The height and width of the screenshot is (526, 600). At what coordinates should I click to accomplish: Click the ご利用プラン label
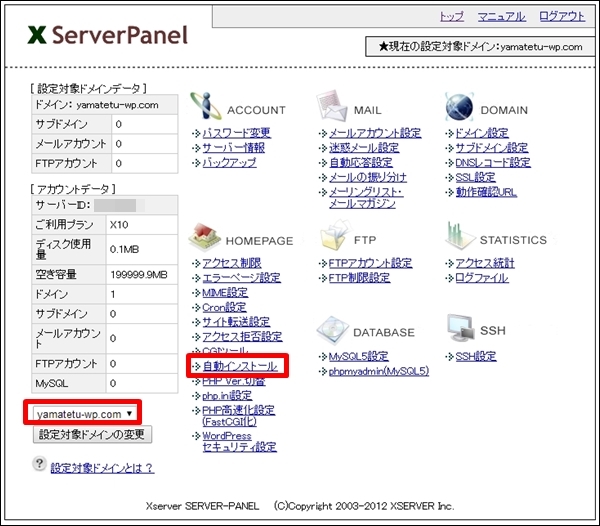(64, 225)
